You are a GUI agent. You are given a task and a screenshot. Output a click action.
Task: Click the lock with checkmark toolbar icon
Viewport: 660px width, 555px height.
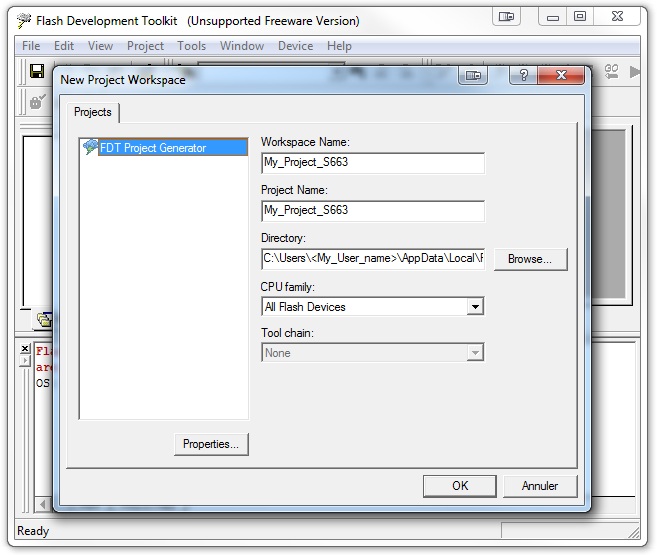[37, 101]
